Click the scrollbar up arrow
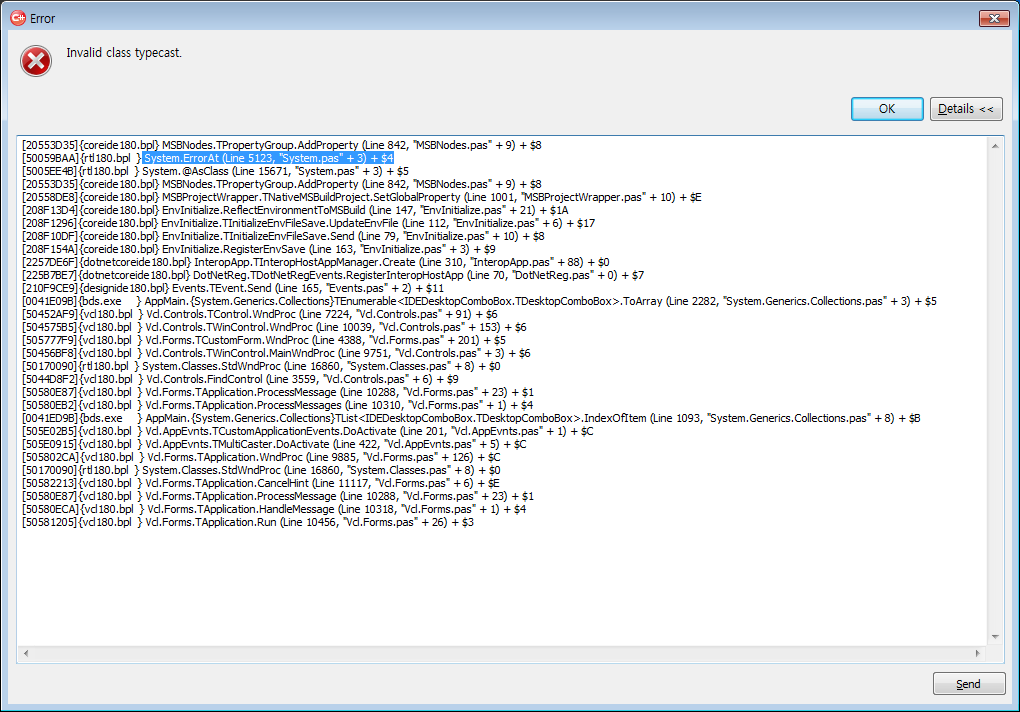The width and height of the screenshot is (1020, 712). coord(995,146)
